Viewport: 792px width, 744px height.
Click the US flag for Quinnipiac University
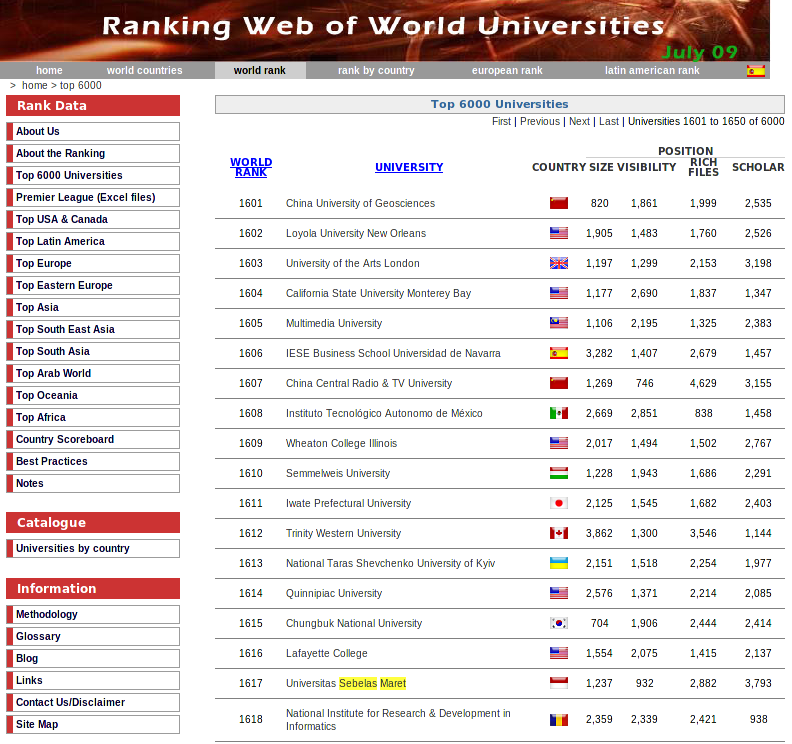click(559, 593)
